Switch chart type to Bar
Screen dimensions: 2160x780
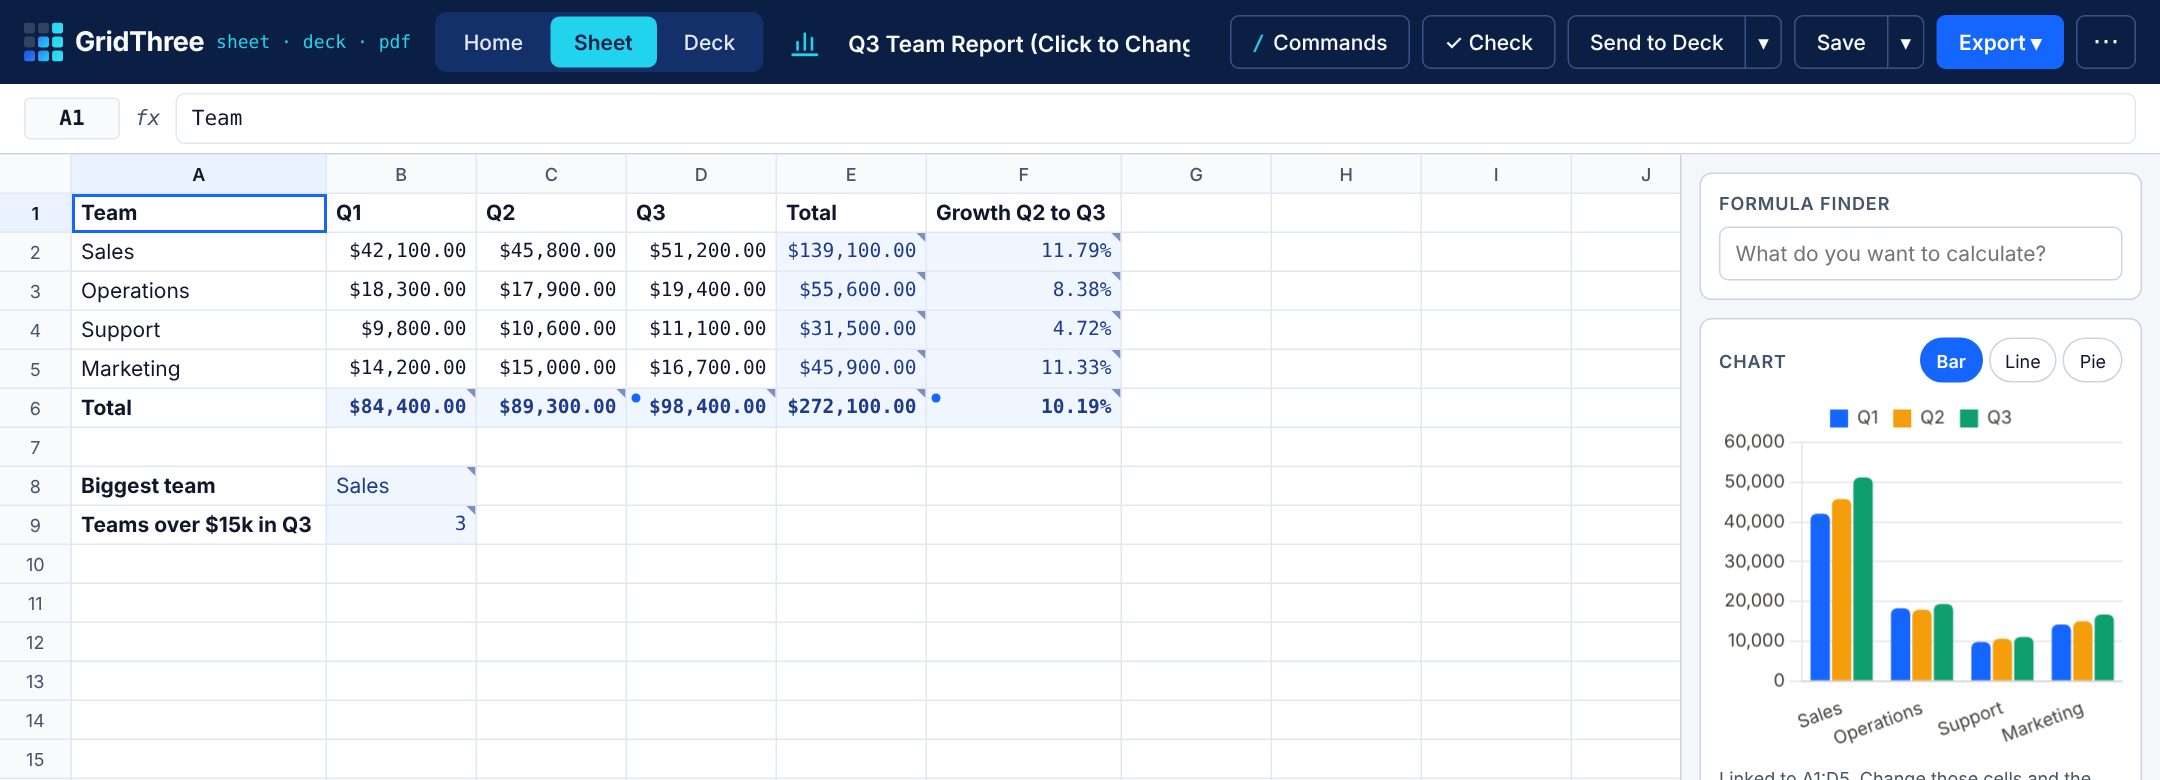(x=1951, y=361)
